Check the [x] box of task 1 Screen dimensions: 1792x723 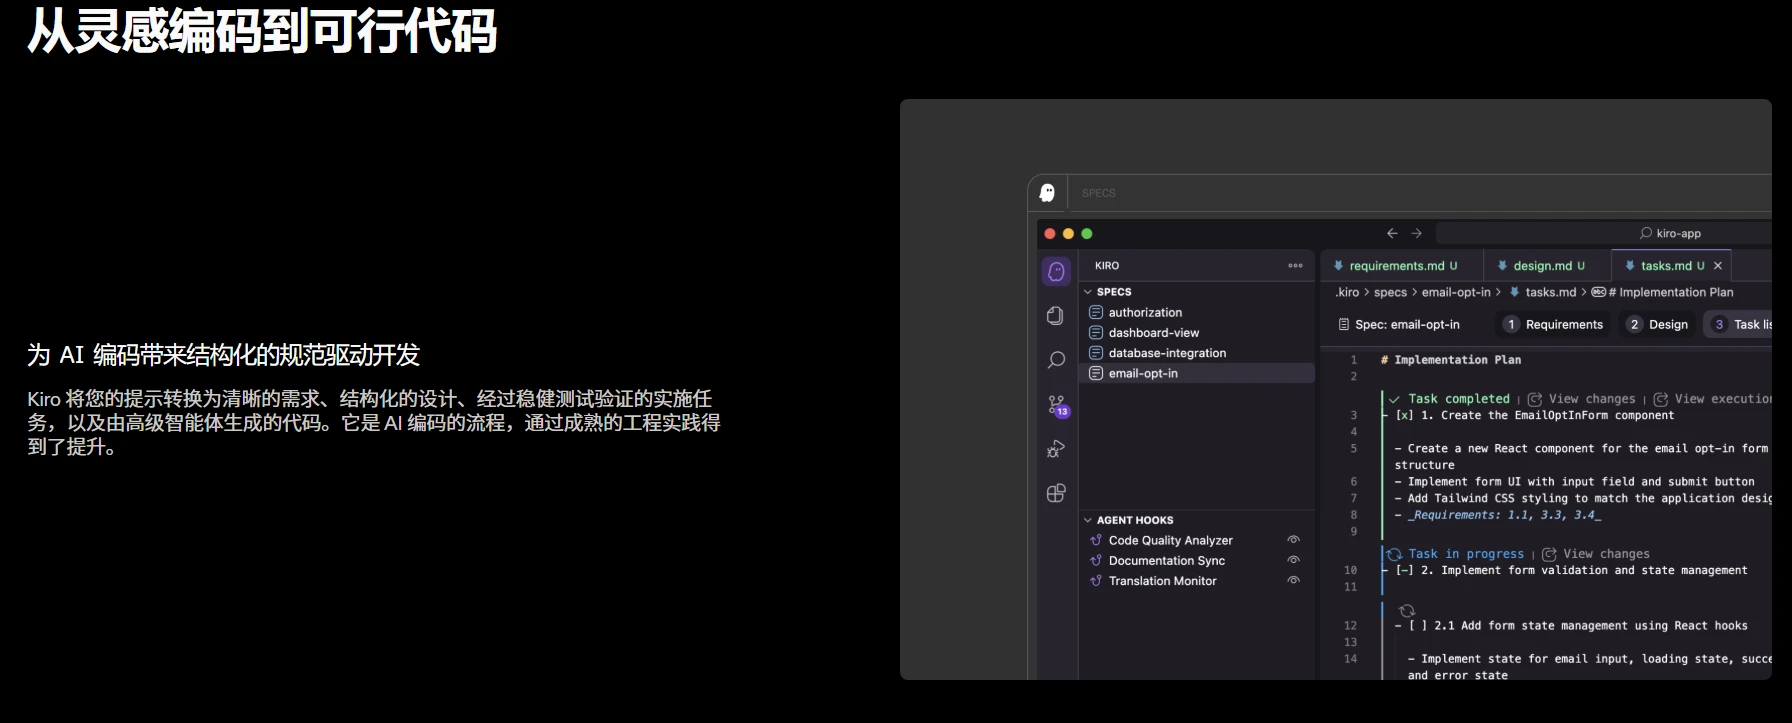(1404, 416)
